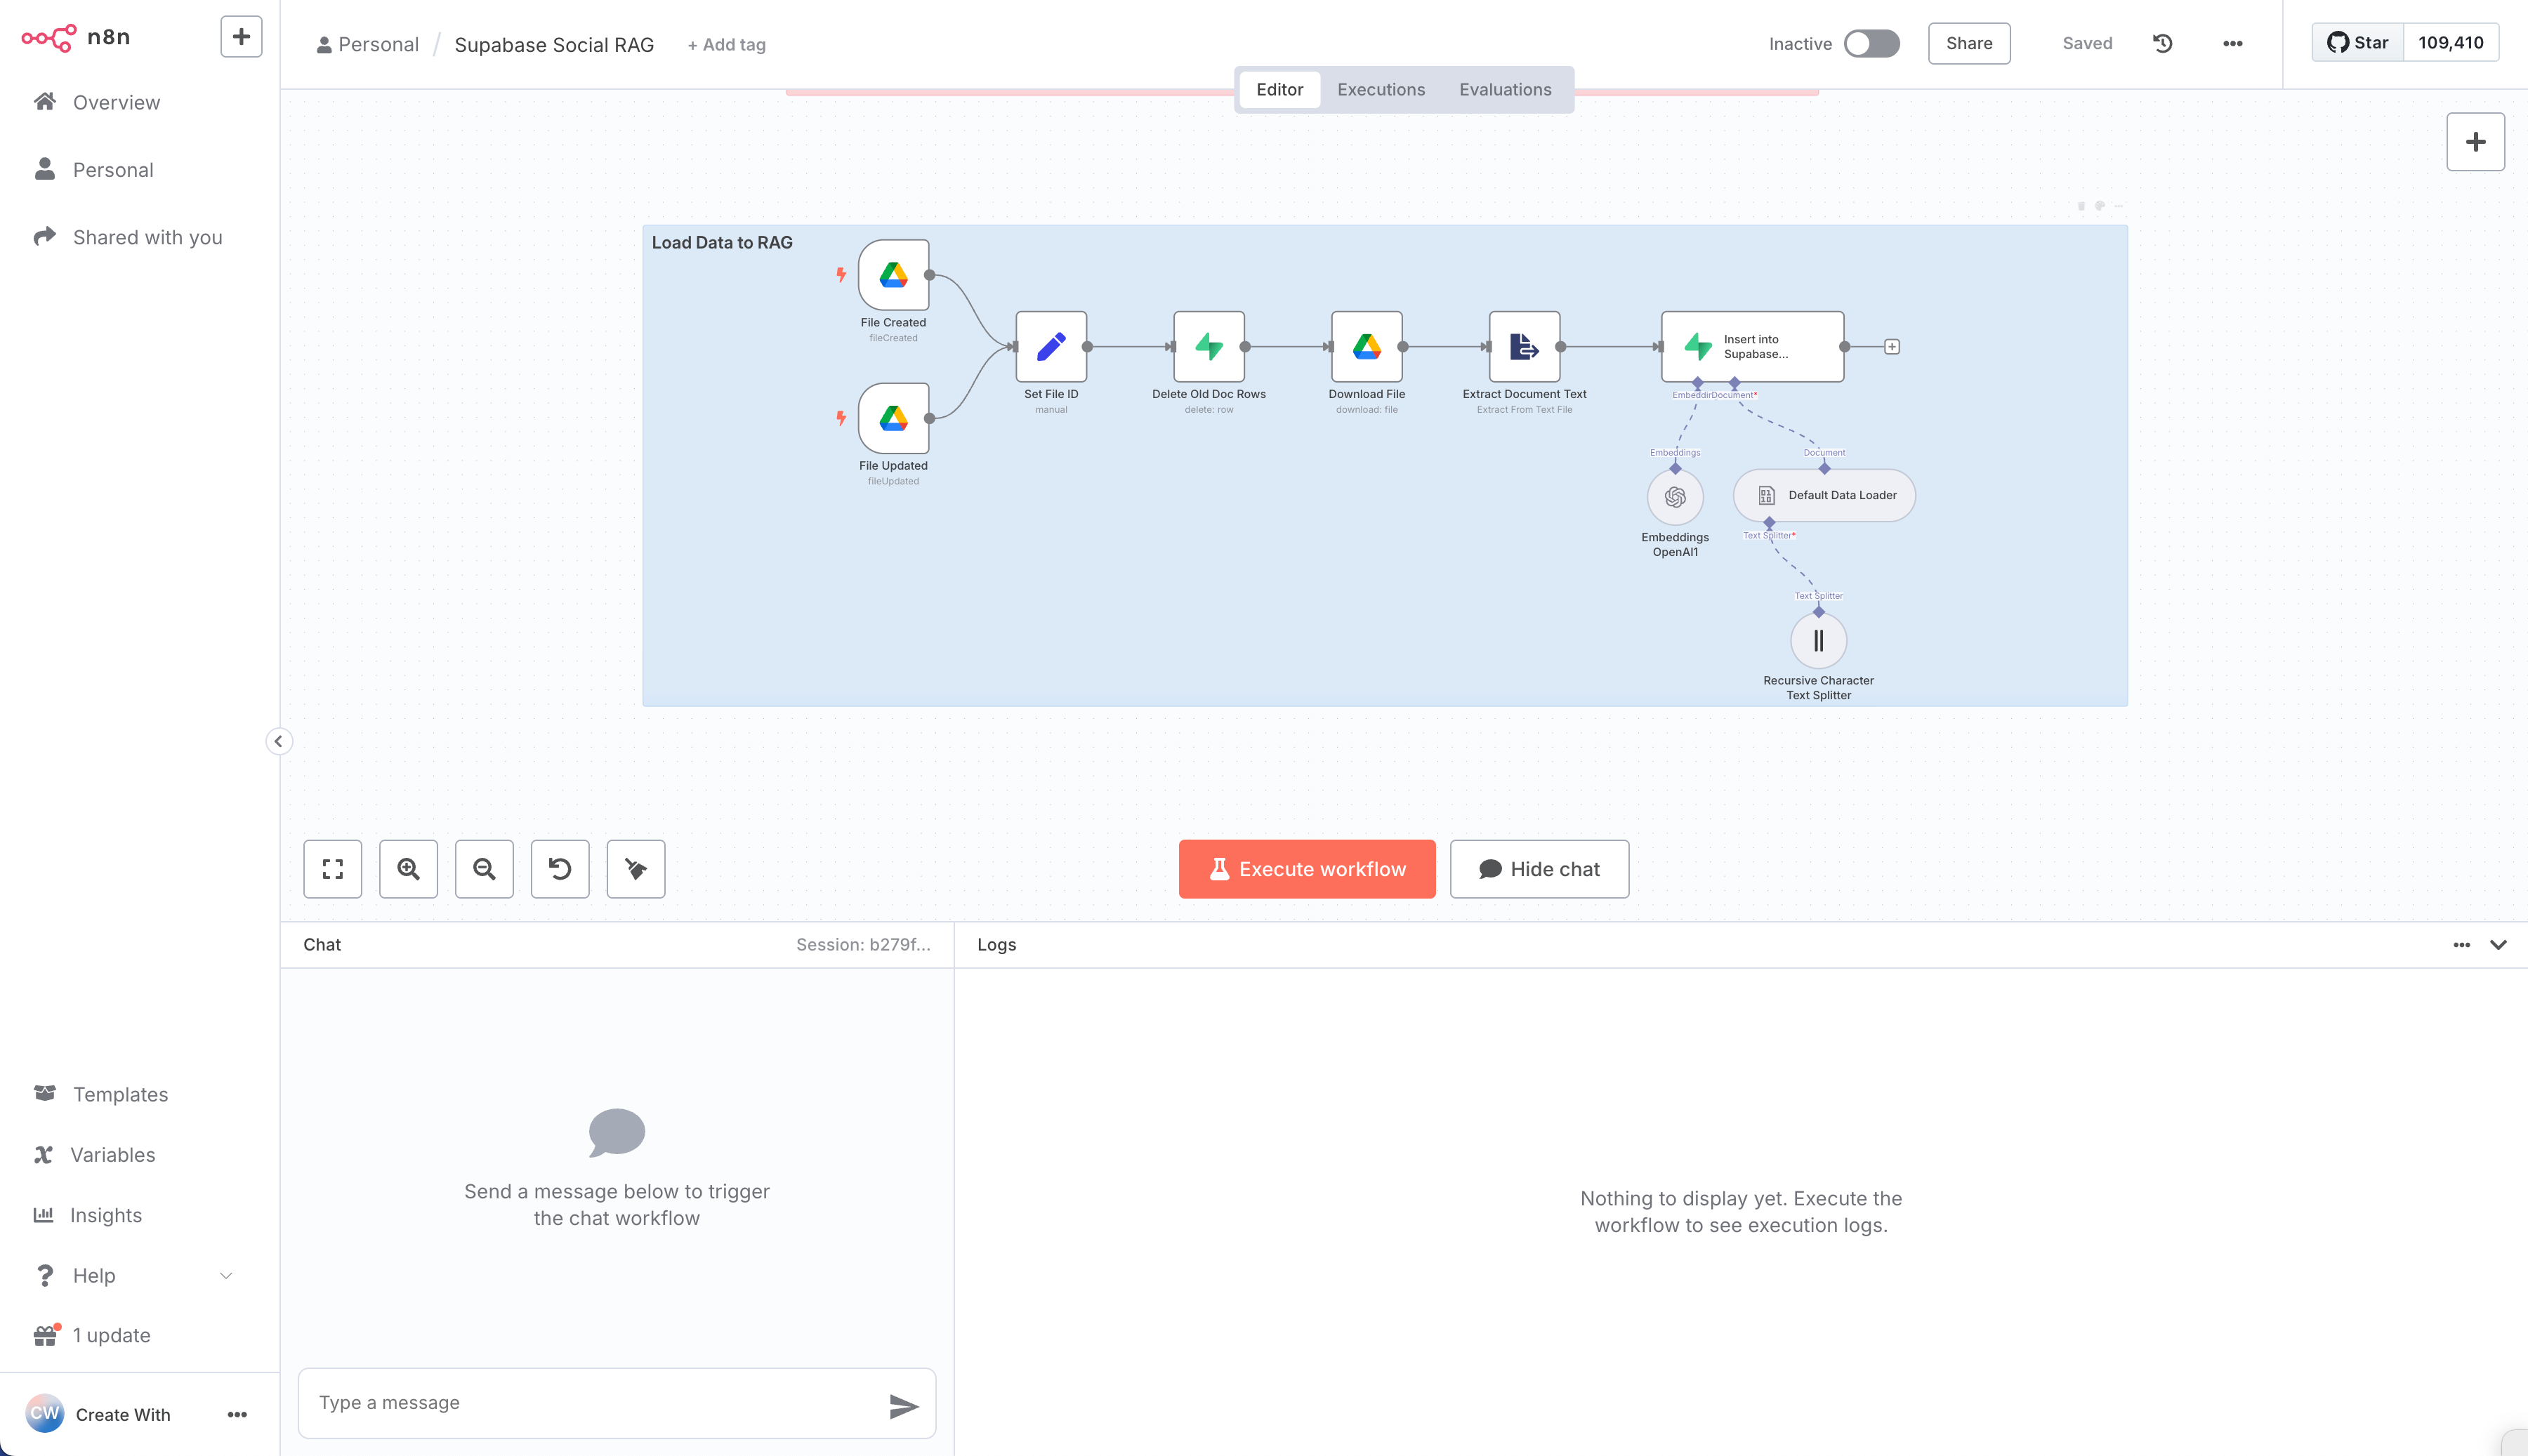Click the Execute workflow button
Image resolution: width=2528 pixels, height=1456 pixels.
pyautogui.click(x=1306, y=868)
